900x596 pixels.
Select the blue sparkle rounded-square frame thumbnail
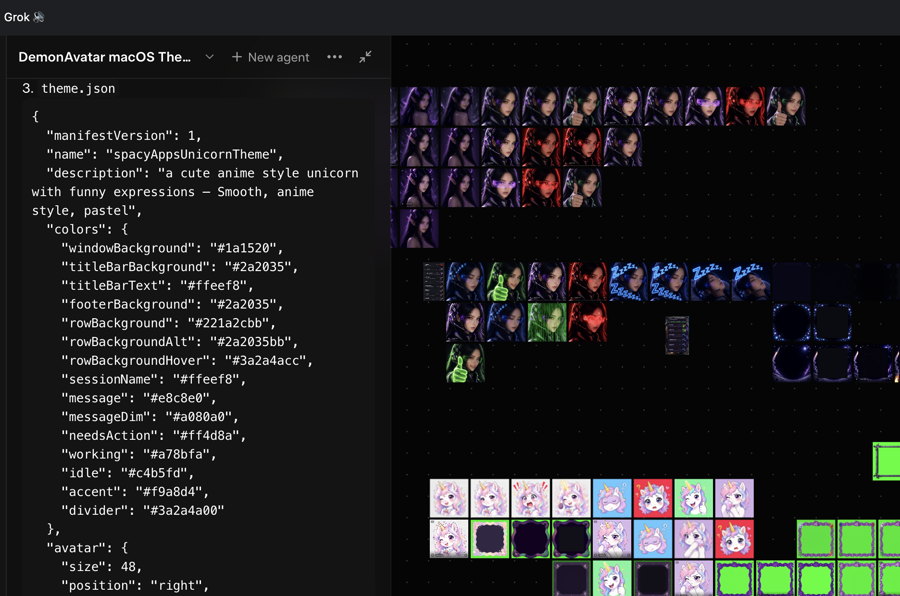[832, 323]
